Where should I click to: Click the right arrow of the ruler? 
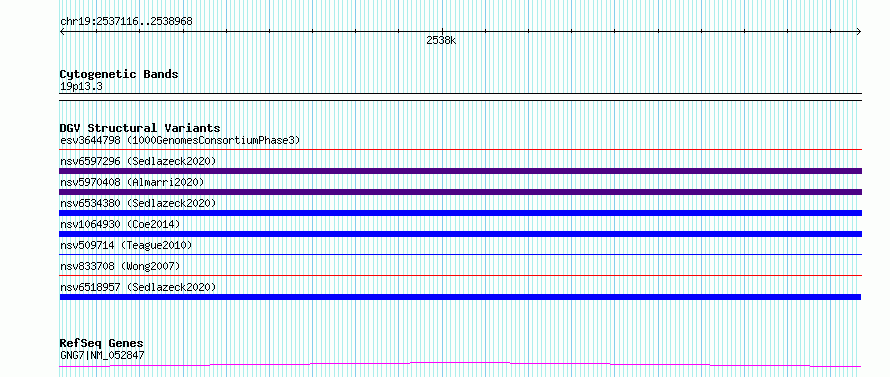(x=858, y=32)
